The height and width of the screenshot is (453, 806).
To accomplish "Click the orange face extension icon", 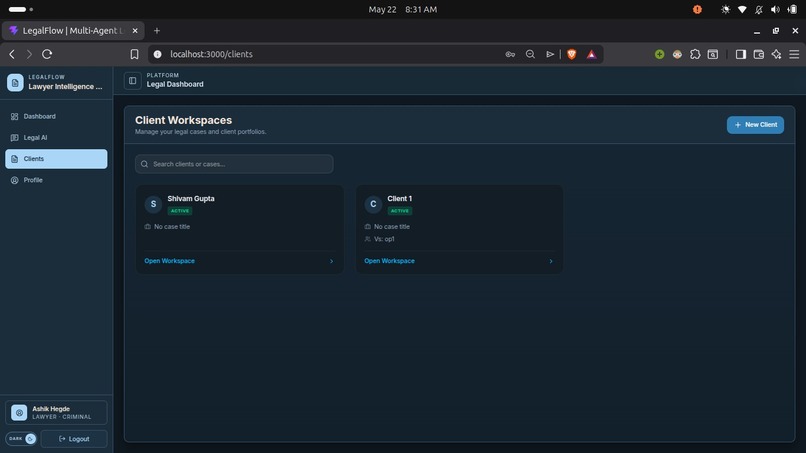I will coord(677,54).
